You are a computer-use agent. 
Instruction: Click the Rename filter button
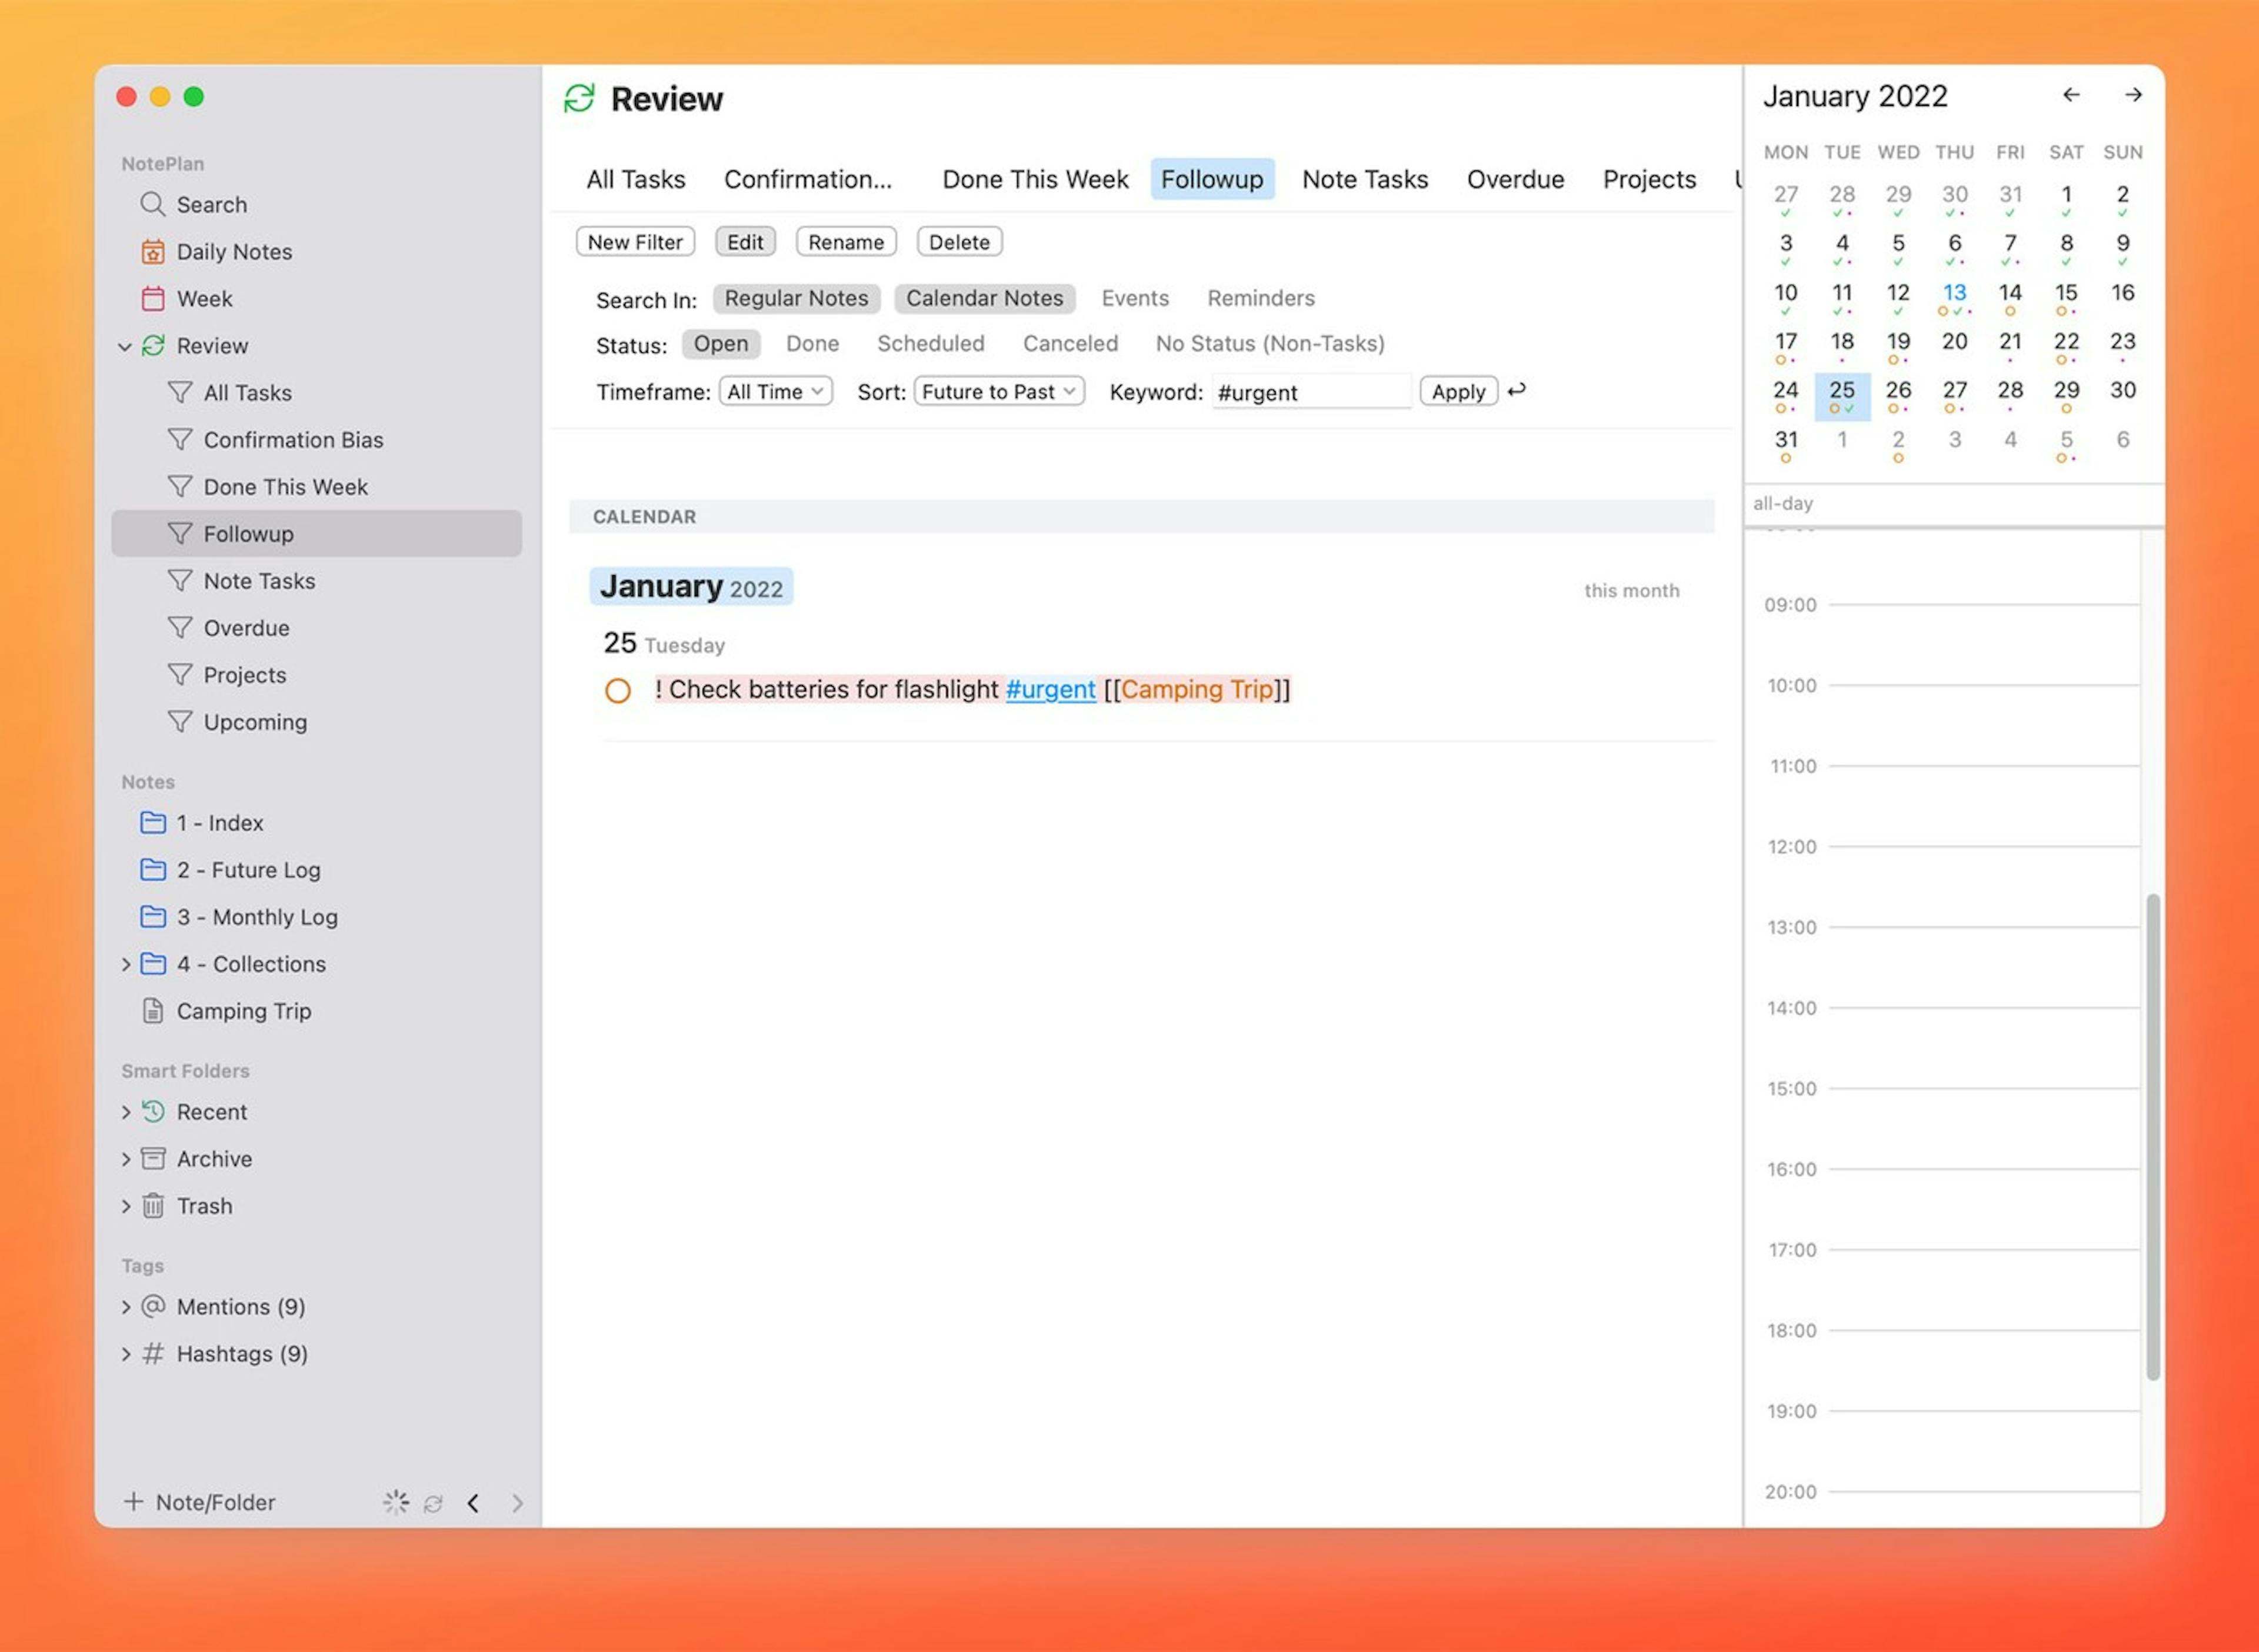click(x=846, y=242)
